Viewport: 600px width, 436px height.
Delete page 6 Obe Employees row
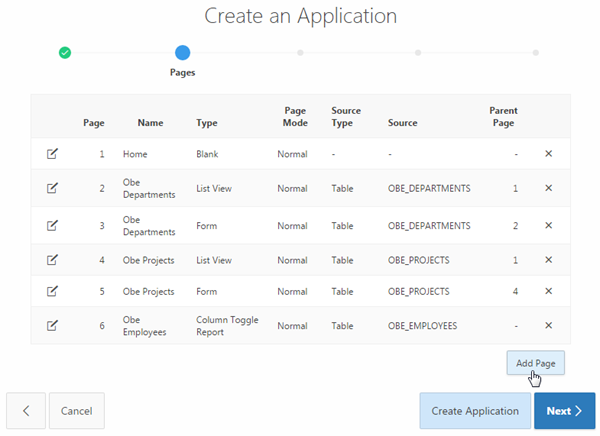(x=548, y=325)
